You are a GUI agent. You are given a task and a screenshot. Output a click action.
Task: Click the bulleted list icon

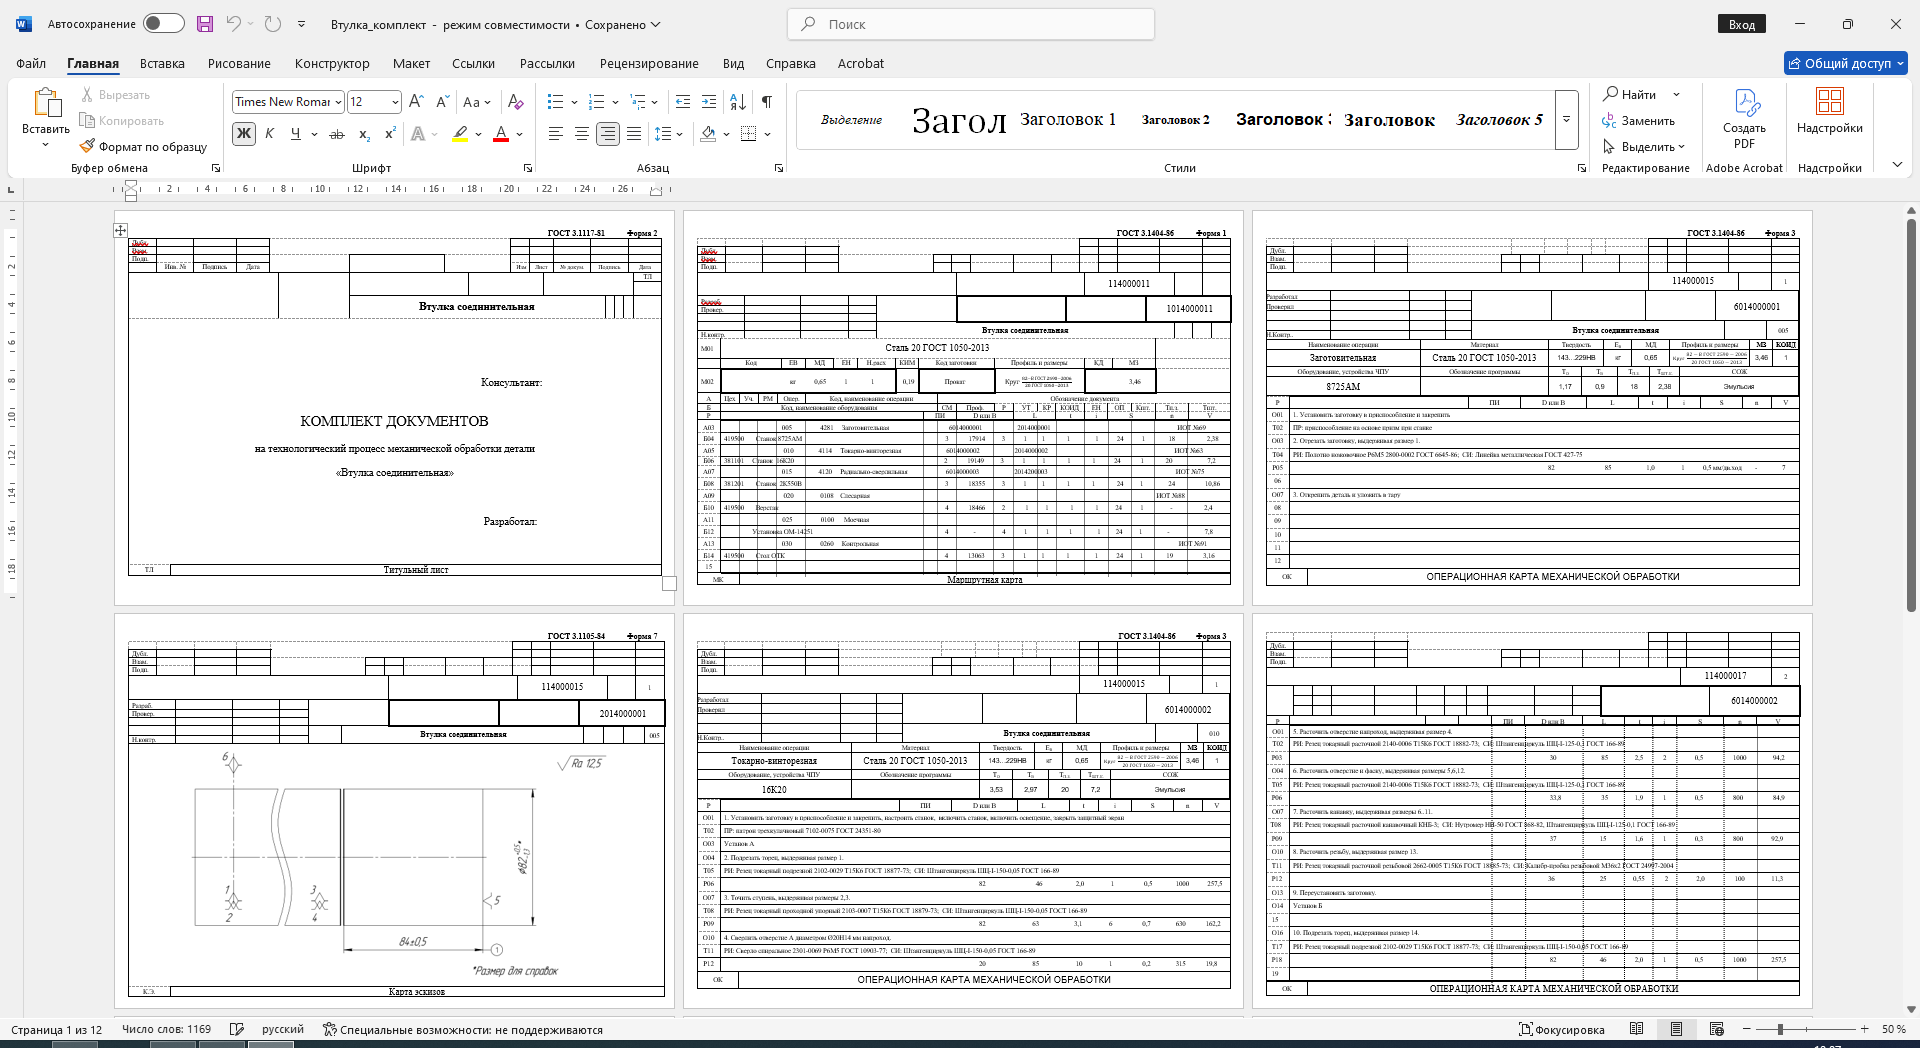click(556, 102)
